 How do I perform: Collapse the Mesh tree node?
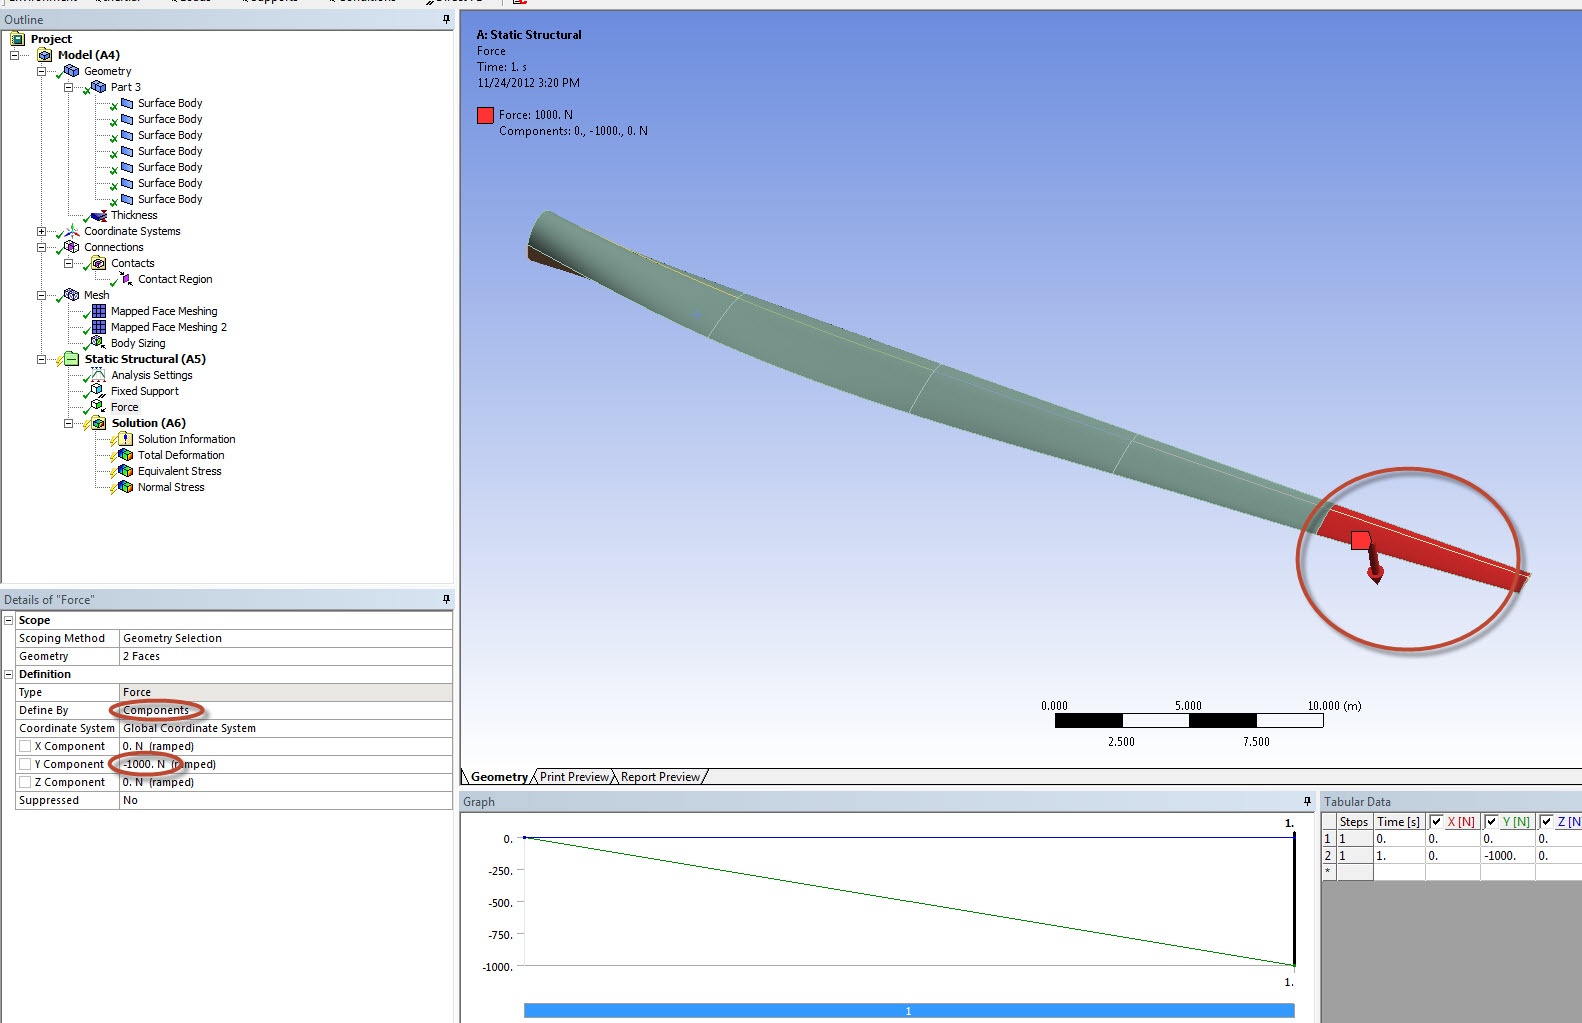(x=41, y=295)
